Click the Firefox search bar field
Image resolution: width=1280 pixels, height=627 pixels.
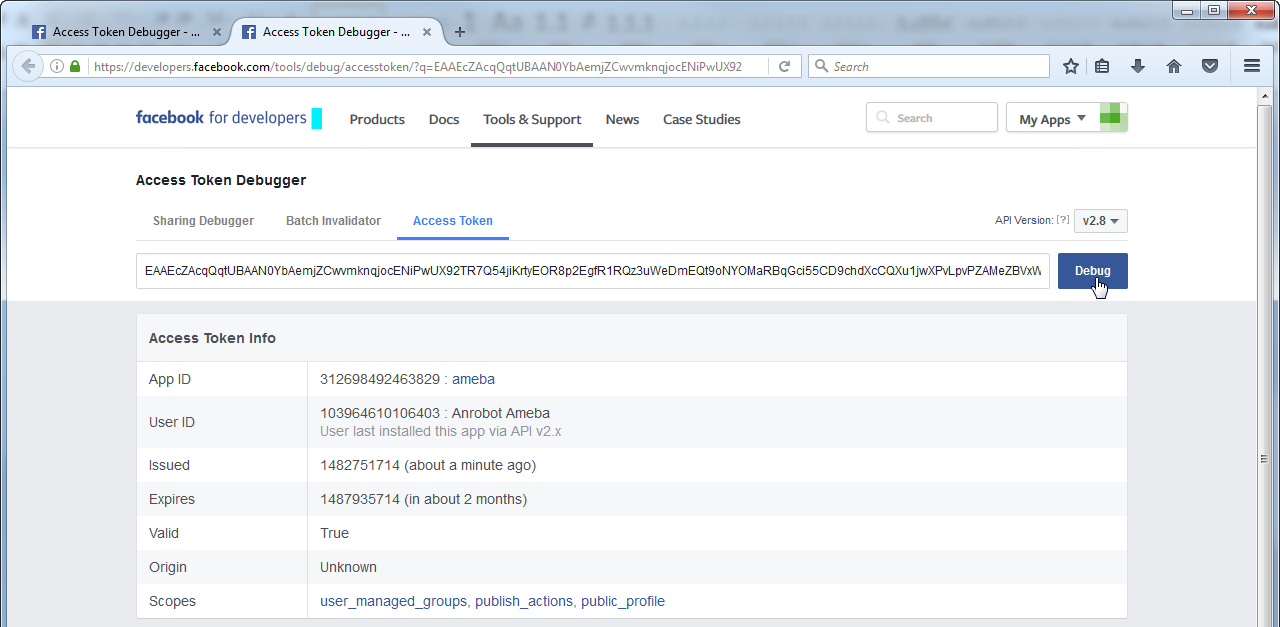[928, 66]
